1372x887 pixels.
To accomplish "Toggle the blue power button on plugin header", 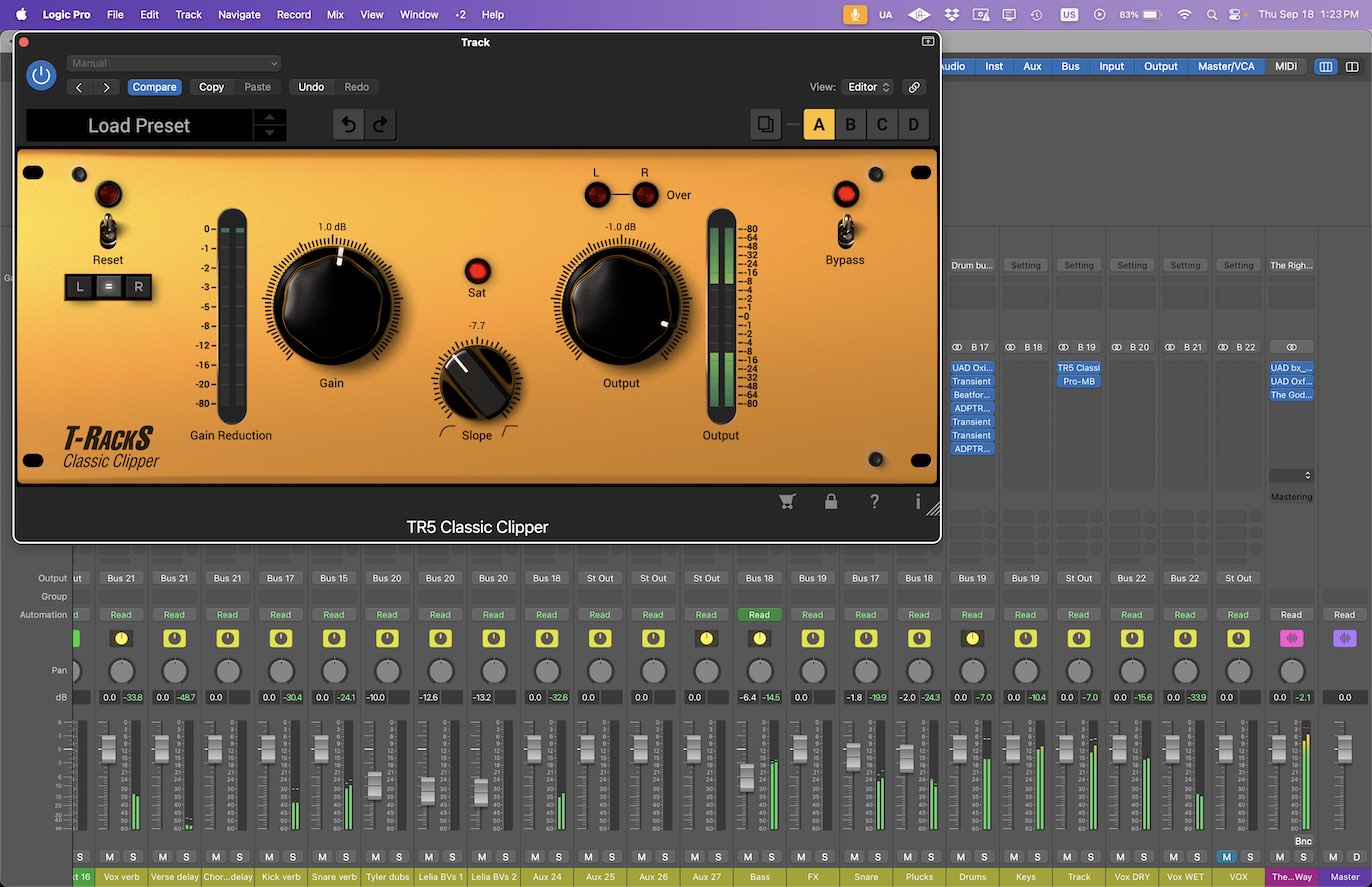I will tap(41, 75).
